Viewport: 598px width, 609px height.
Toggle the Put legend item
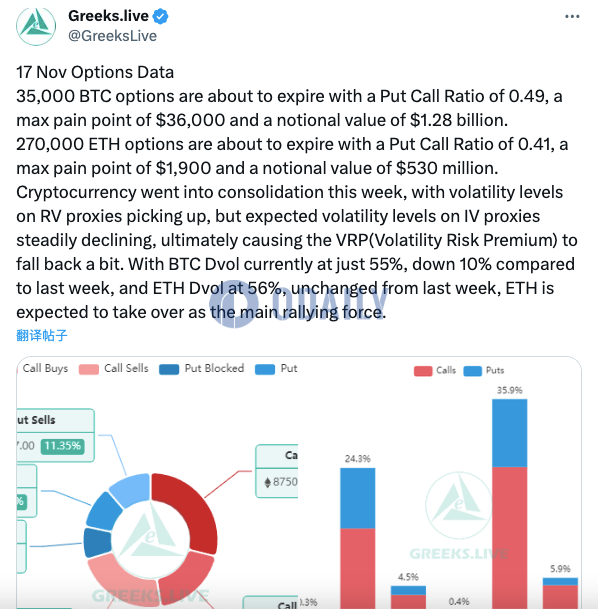tap(276, 369)
